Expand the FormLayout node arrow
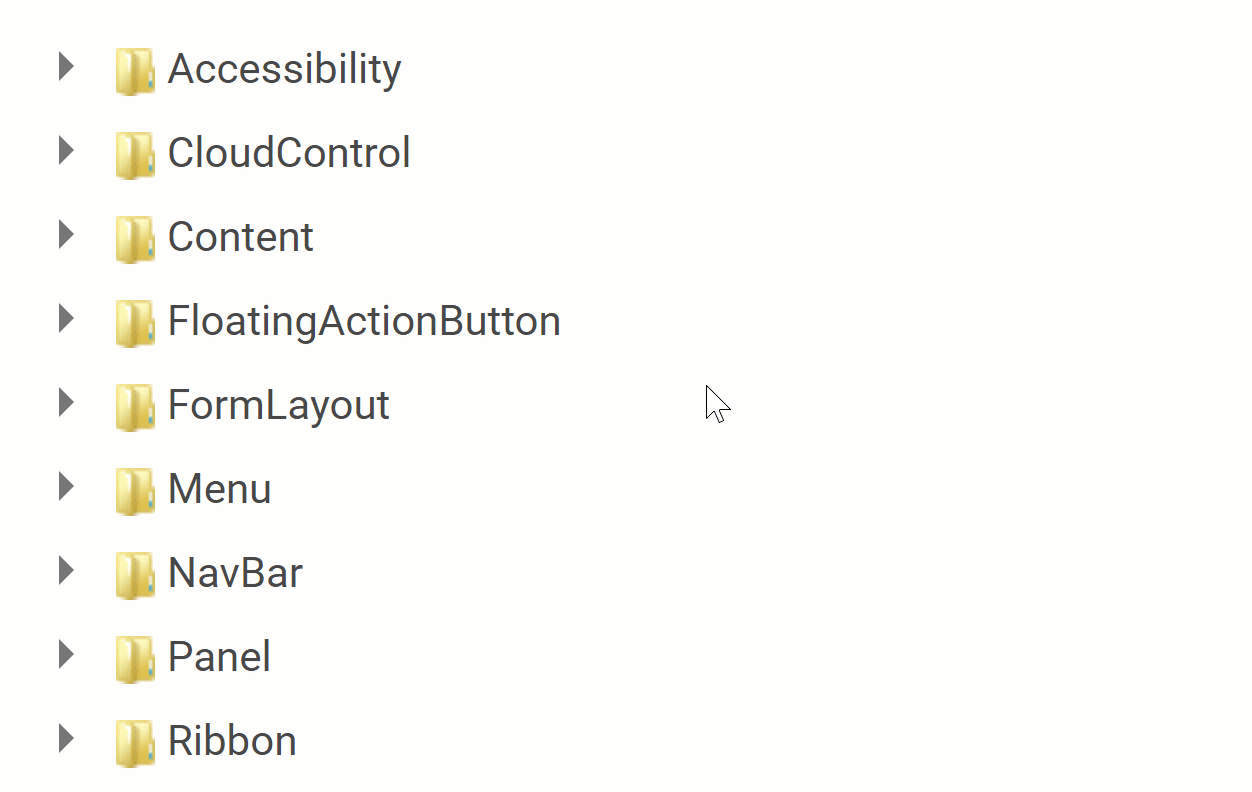 pyautogui.click(x=66, y=403)
